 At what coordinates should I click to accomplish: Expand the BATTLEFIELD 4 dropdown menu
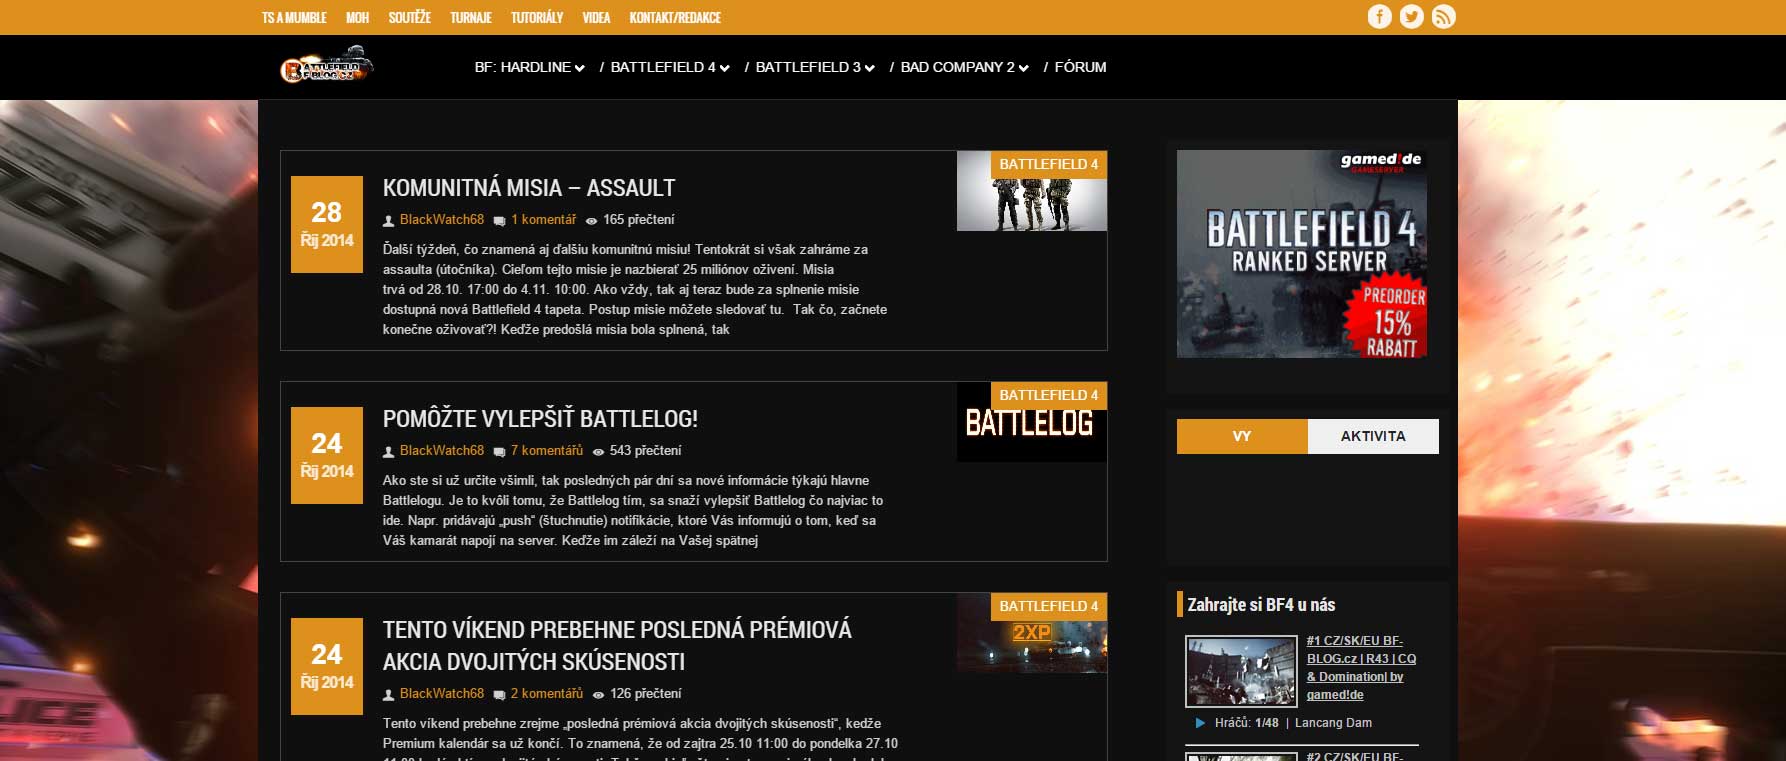point(670,67)
